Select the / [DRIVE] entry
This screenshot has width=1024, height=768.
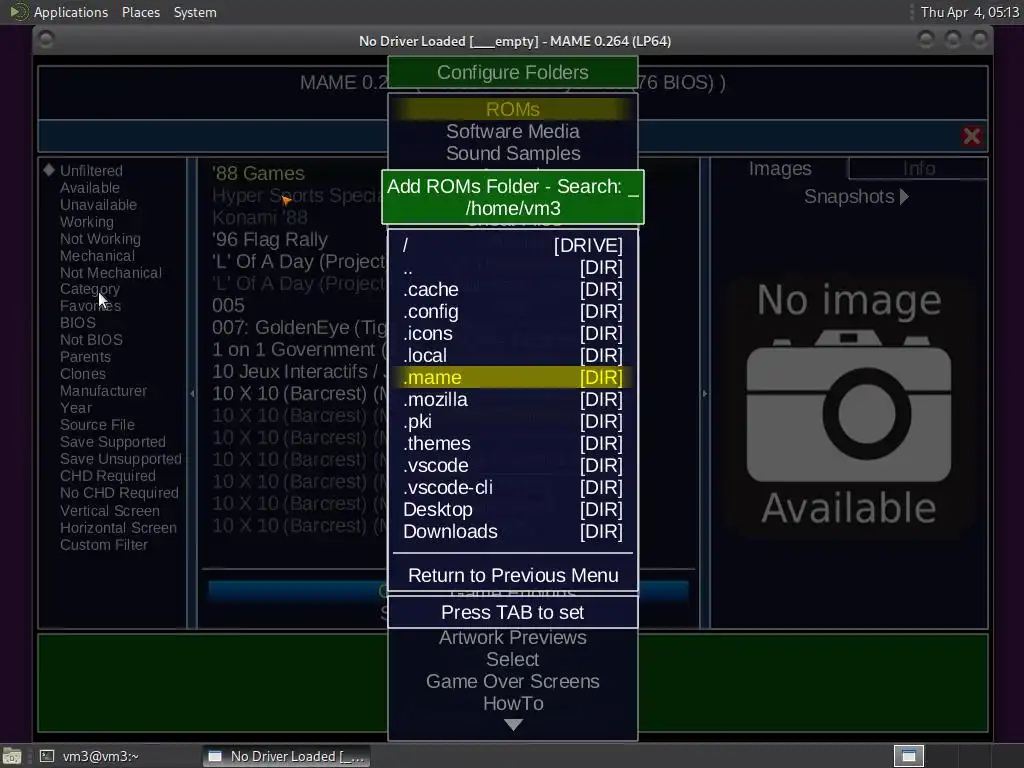(x=513, y=246)
